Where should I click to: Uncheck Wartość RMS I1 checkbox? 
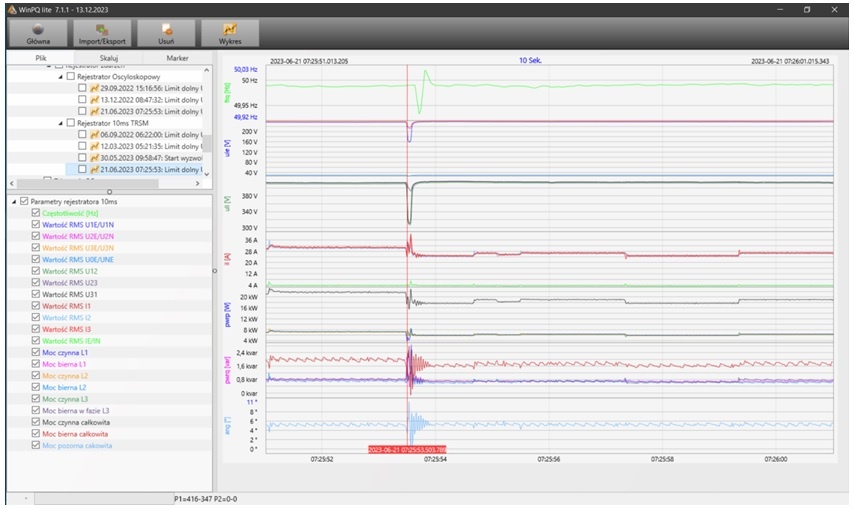pos(36,306)
